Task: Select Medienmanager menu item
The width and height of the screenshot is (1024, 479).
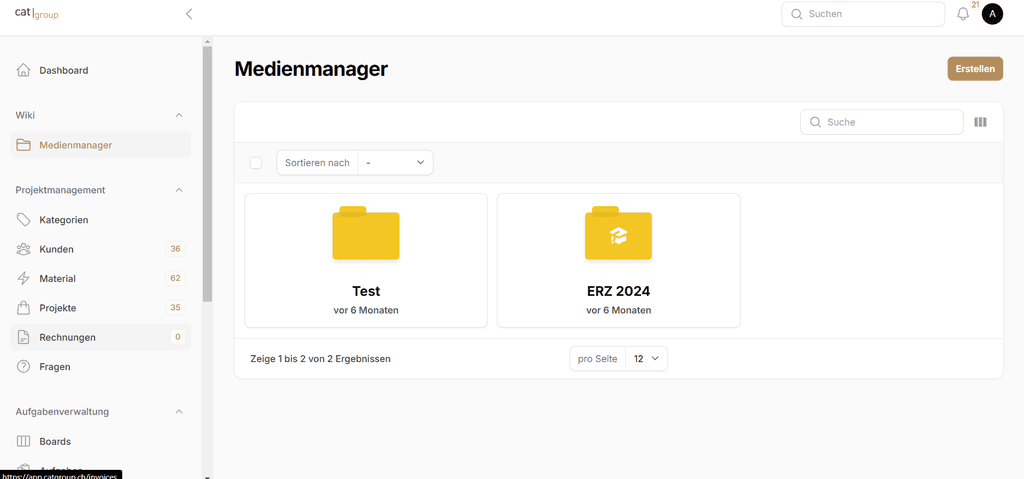Action: [x=101, y=145]
